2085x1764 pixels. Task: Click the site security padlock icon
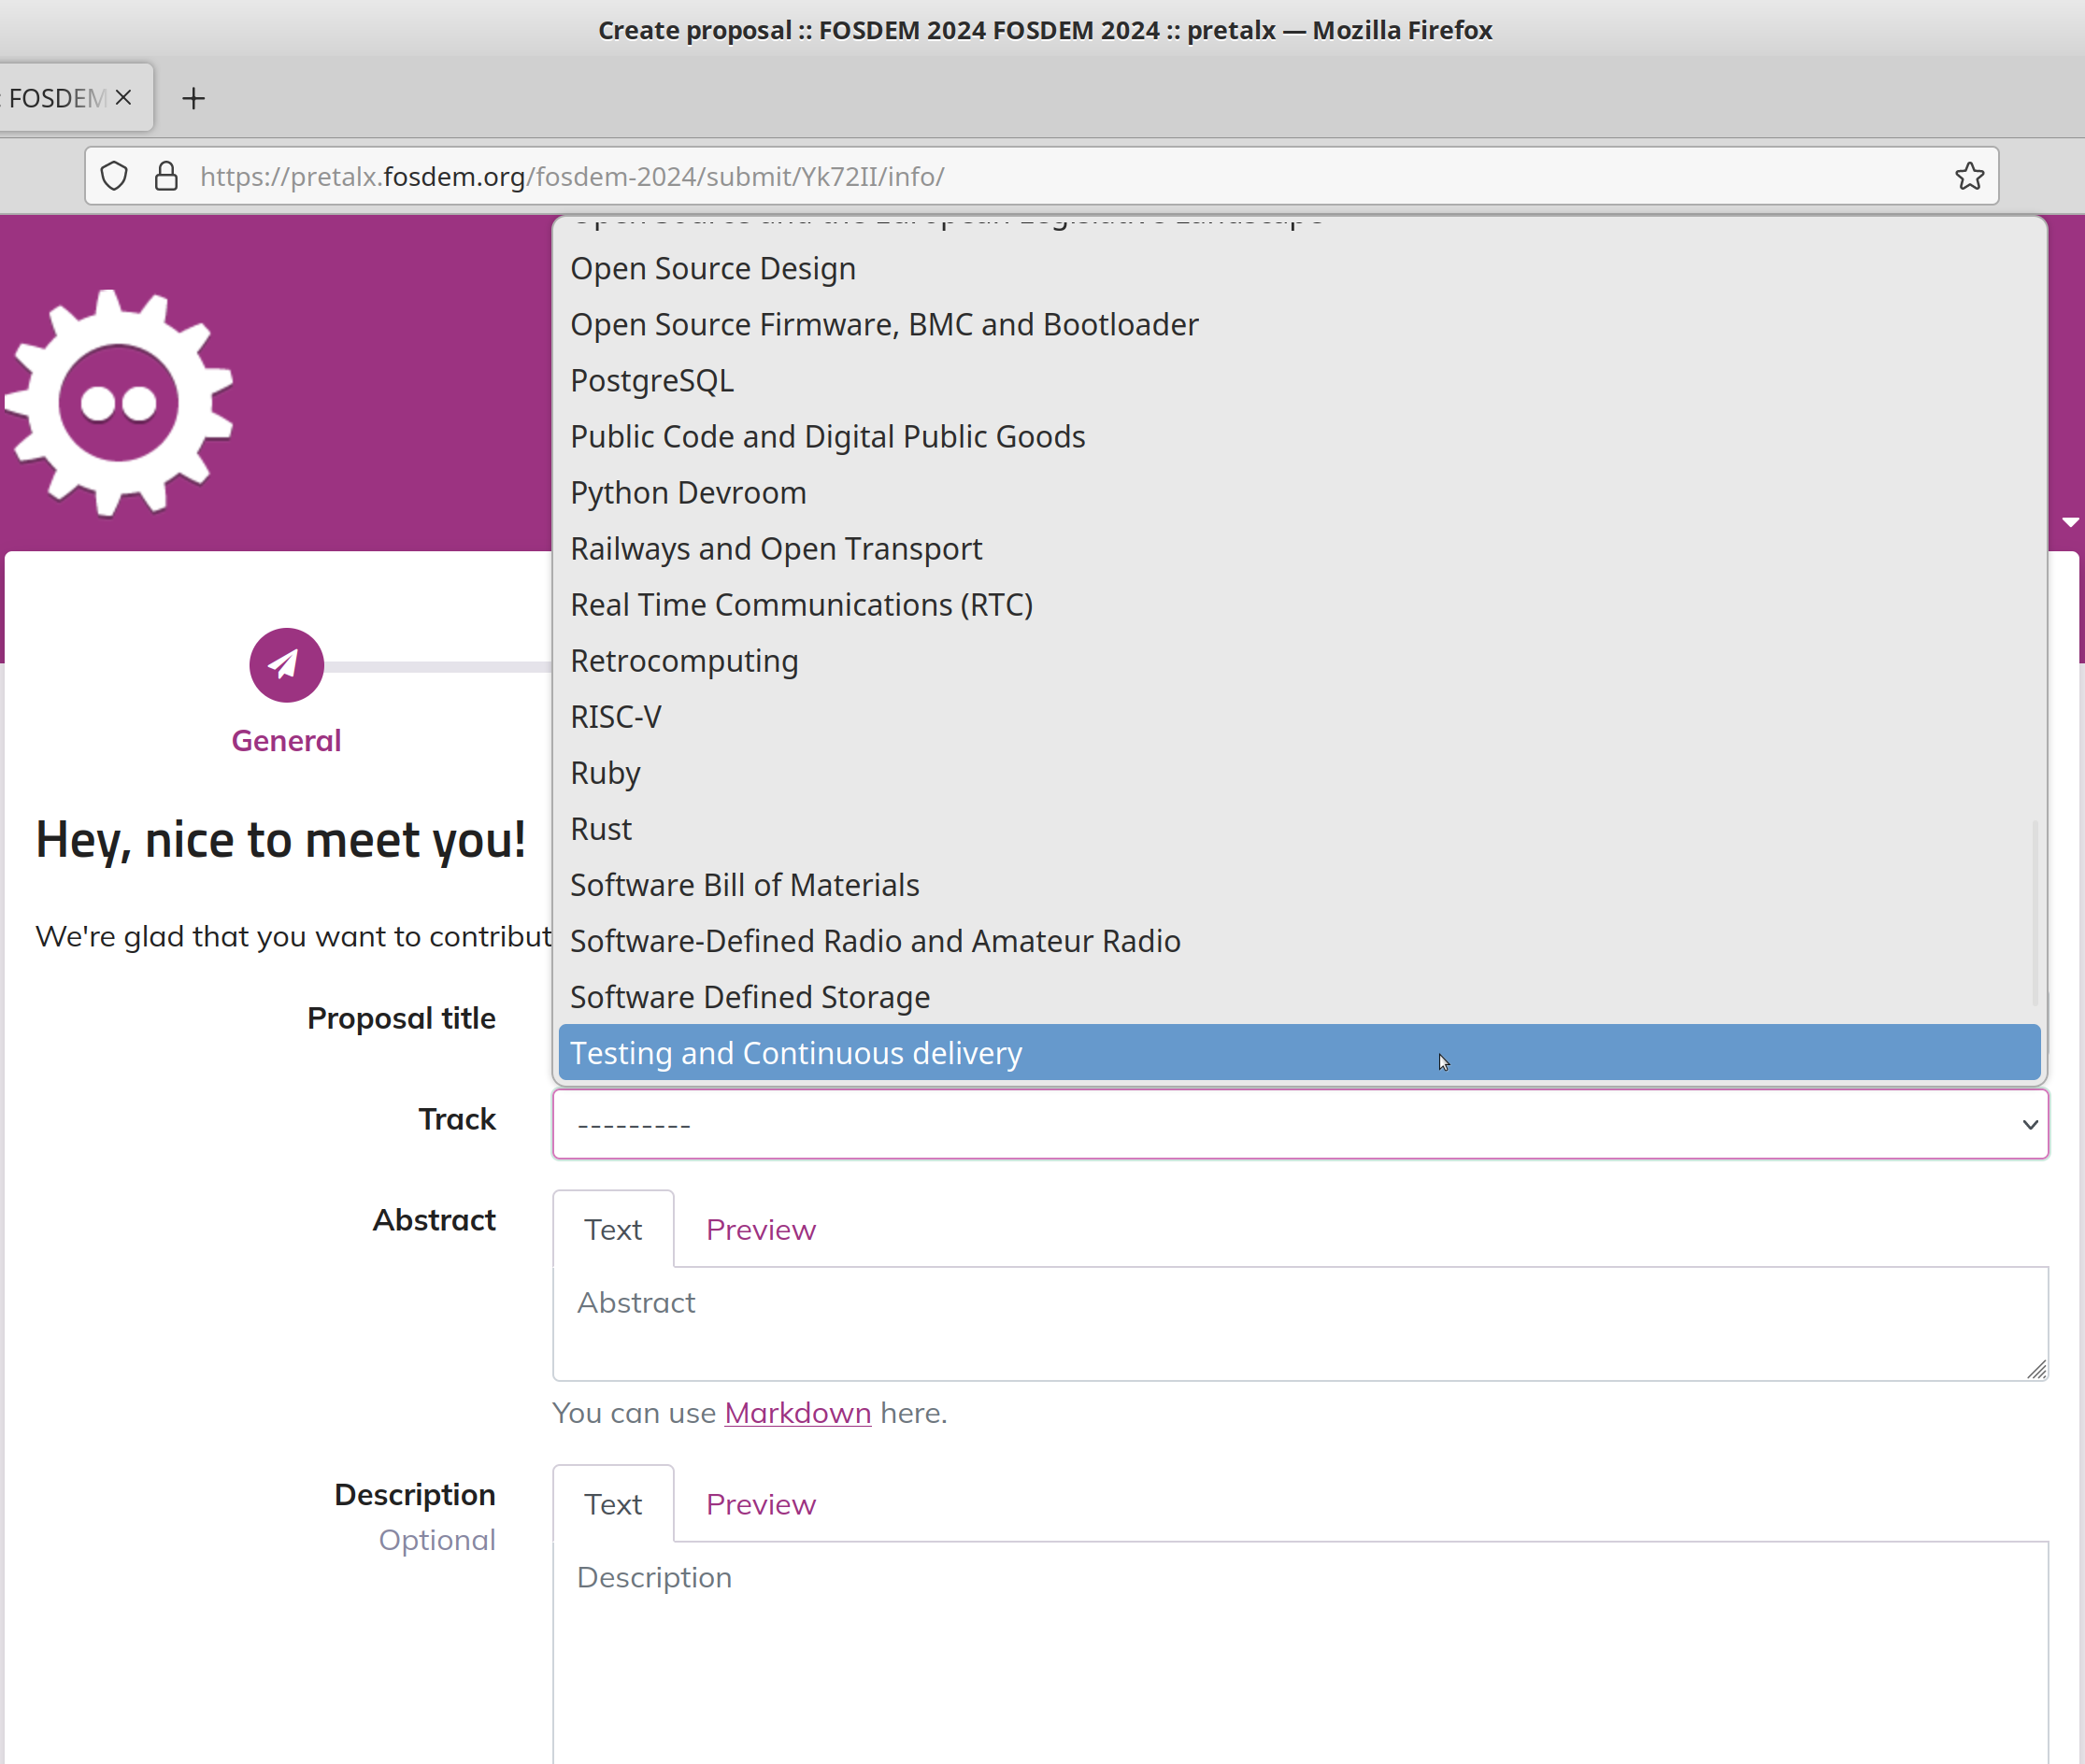pyautogui.click(x=166, y=176)
